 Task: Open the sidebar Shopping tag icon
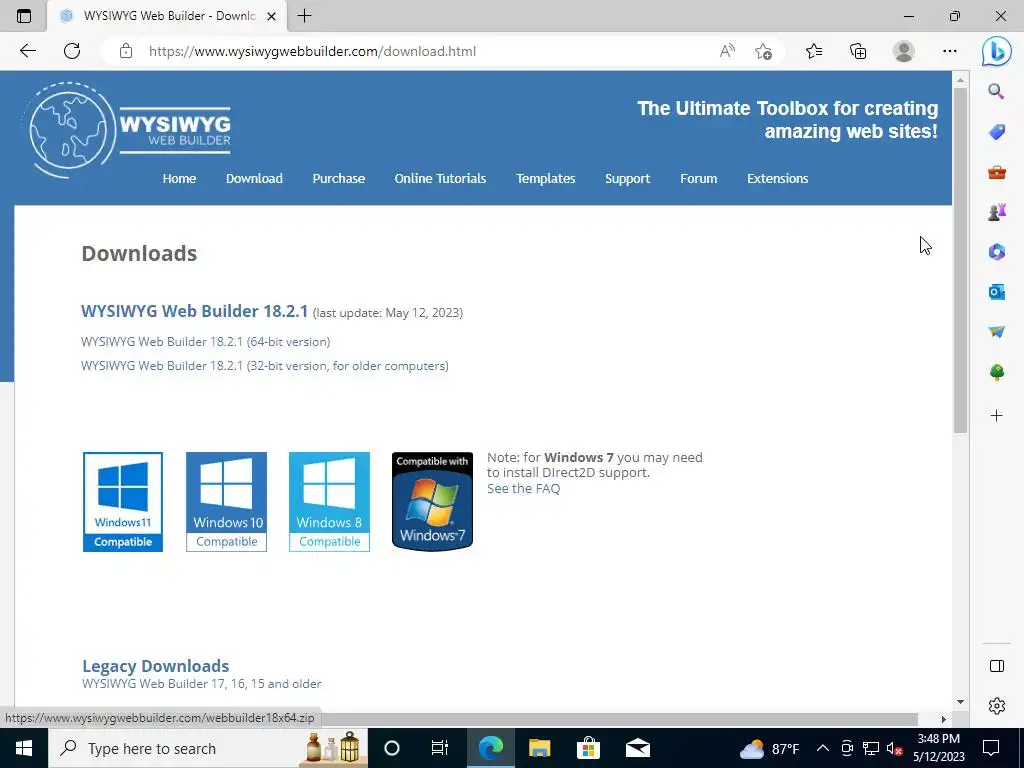(997, 132)
